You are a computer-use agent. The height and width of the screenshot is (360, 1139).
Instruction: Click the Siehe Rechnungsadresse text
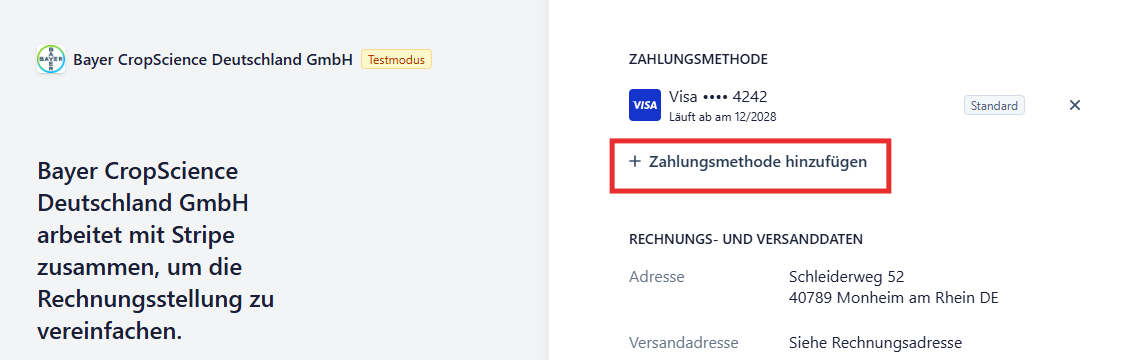(x=875, y=343)
